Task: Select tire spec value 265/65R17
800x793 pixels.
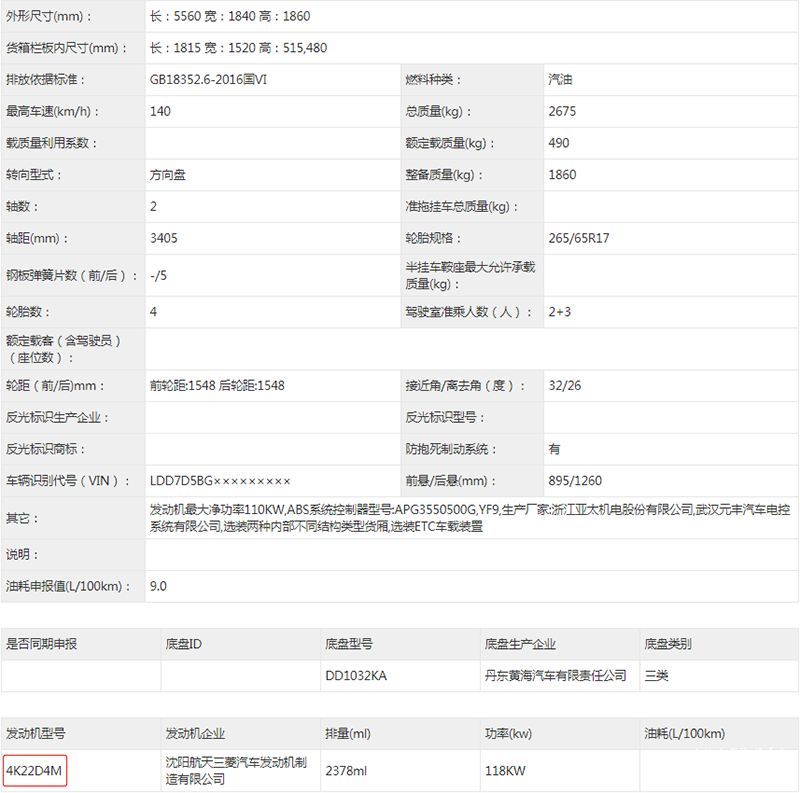Action: point(579,238)
